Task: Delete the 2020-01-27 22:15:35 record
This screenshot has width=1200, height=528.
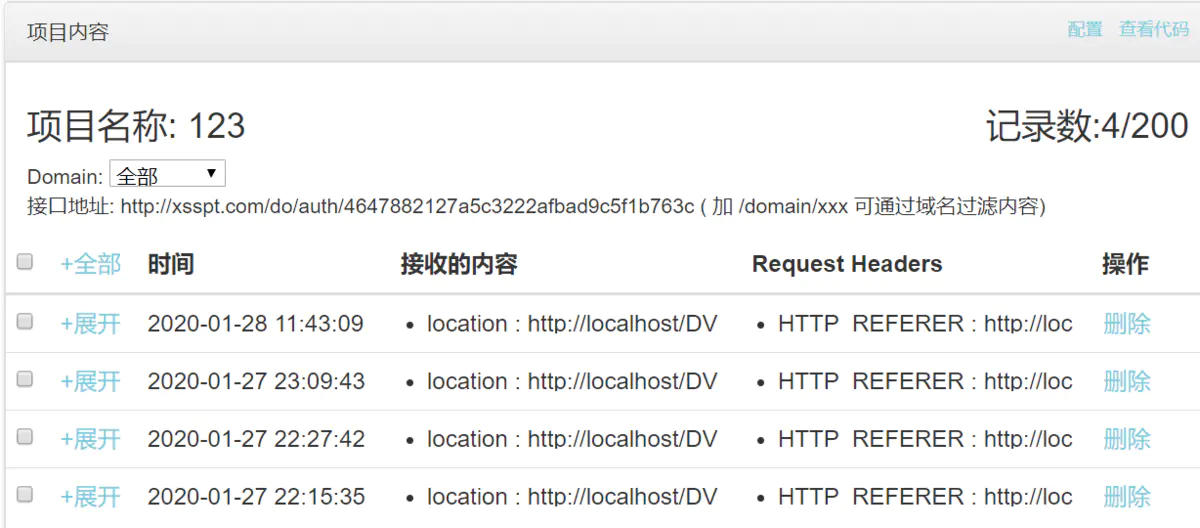Action: click(1126, 497)
